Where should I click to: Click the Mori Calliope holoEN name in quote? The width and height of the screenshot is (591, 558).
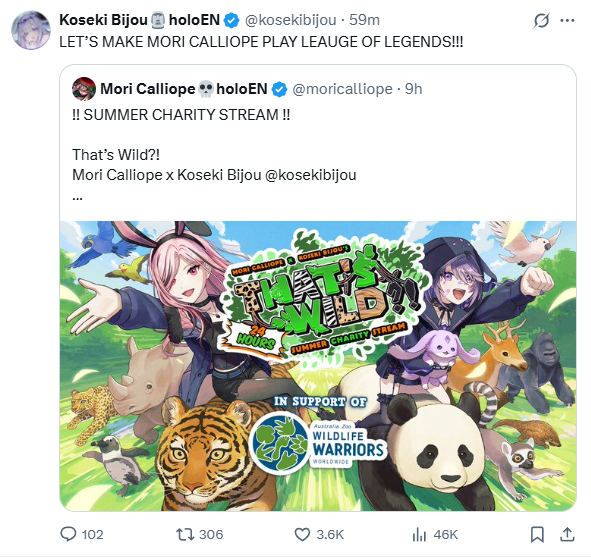[x=184, y=89]
